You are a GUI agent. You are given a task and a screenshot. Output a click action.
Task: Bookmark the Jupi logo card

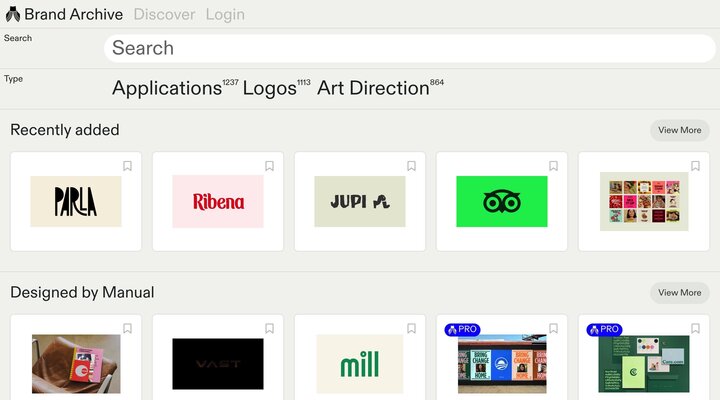click(x=412, y=166)
